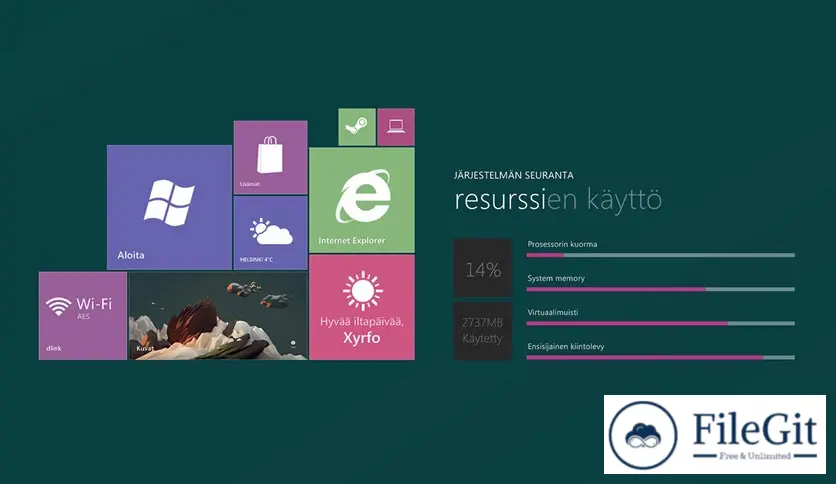Image resolution: width=836 pixels, height=484 pixels.
Task: Click the JÄRJESTELMÄN SEURANTA heading
Action: tap(513, 175)
